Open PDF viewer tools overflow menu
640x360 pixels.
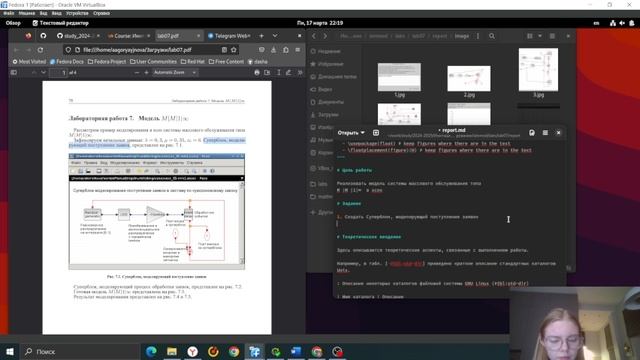(x=300, y=72)
